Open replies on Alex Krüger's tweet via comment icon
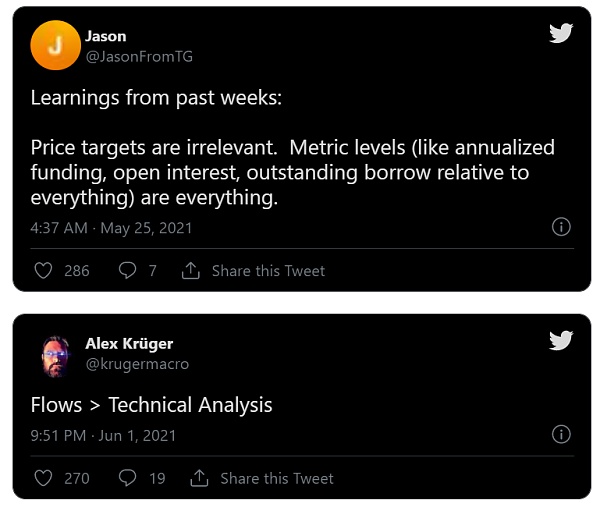600x511 pixels. pos(127,478)
